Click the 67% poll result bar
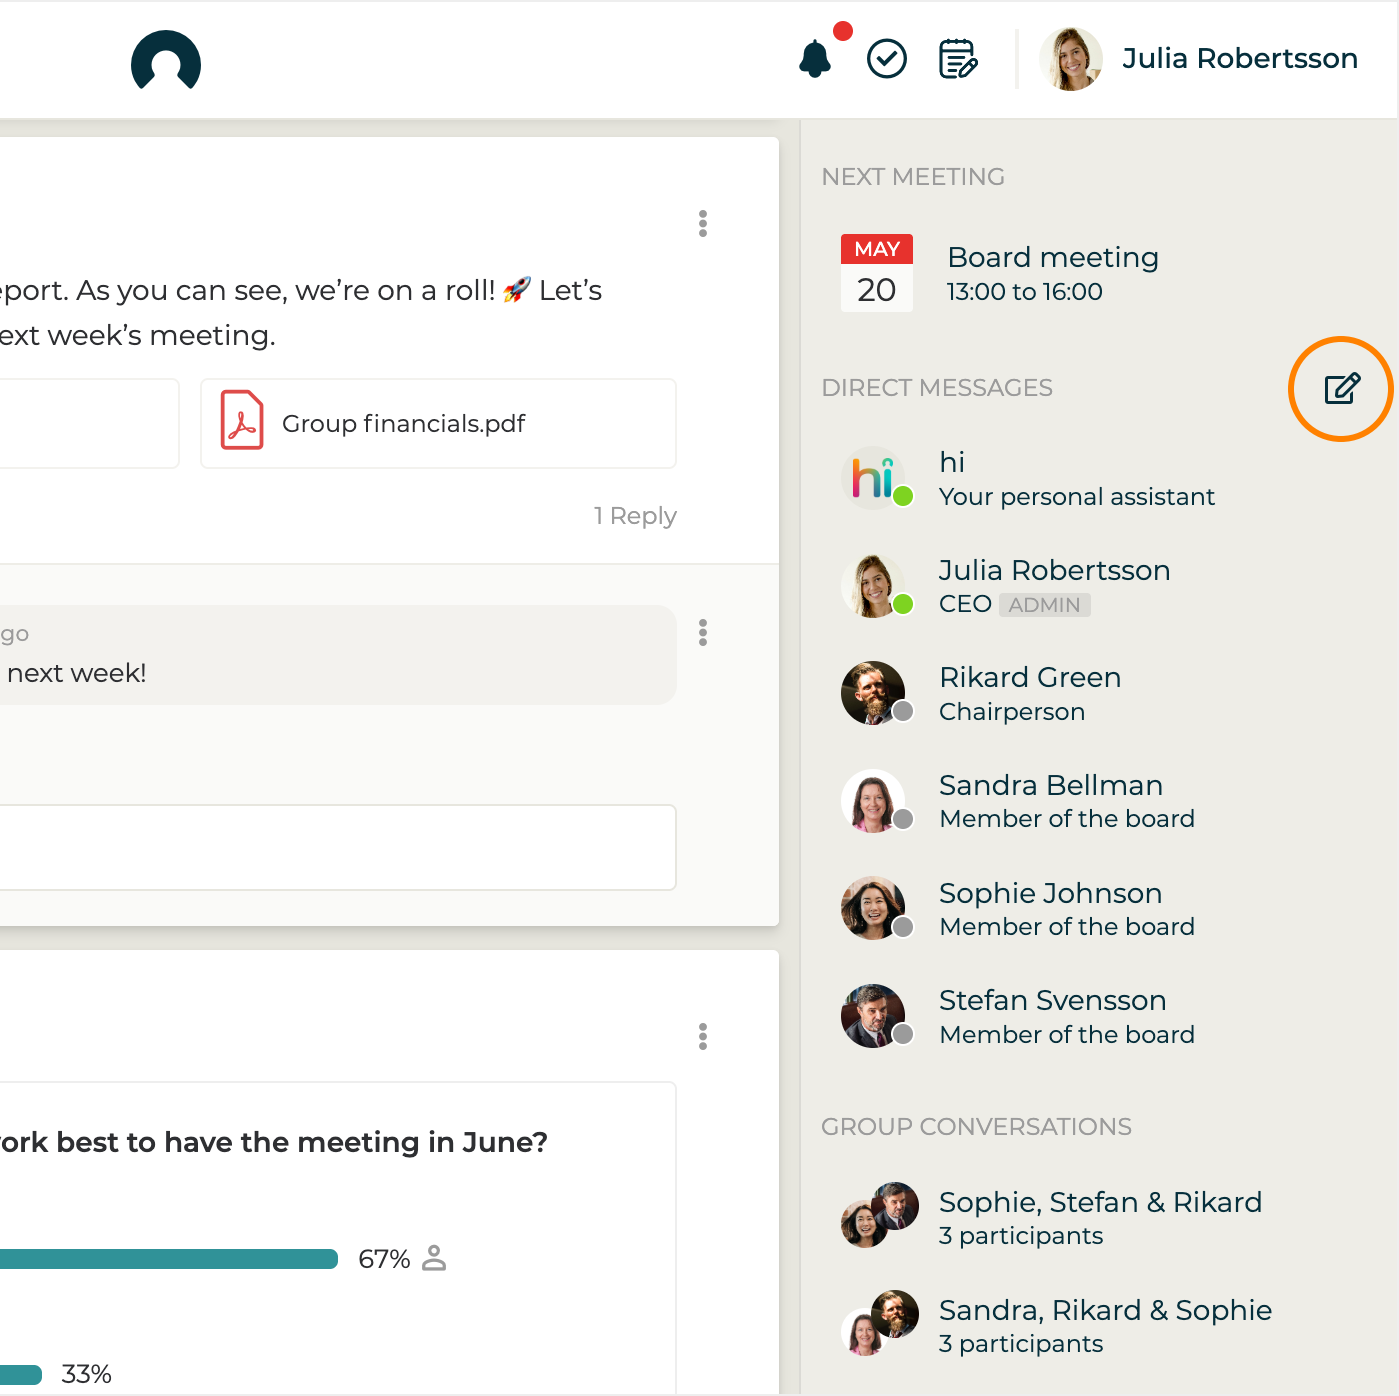The height and width of the screenshot is (1396, 1399). coord(168,1259)
